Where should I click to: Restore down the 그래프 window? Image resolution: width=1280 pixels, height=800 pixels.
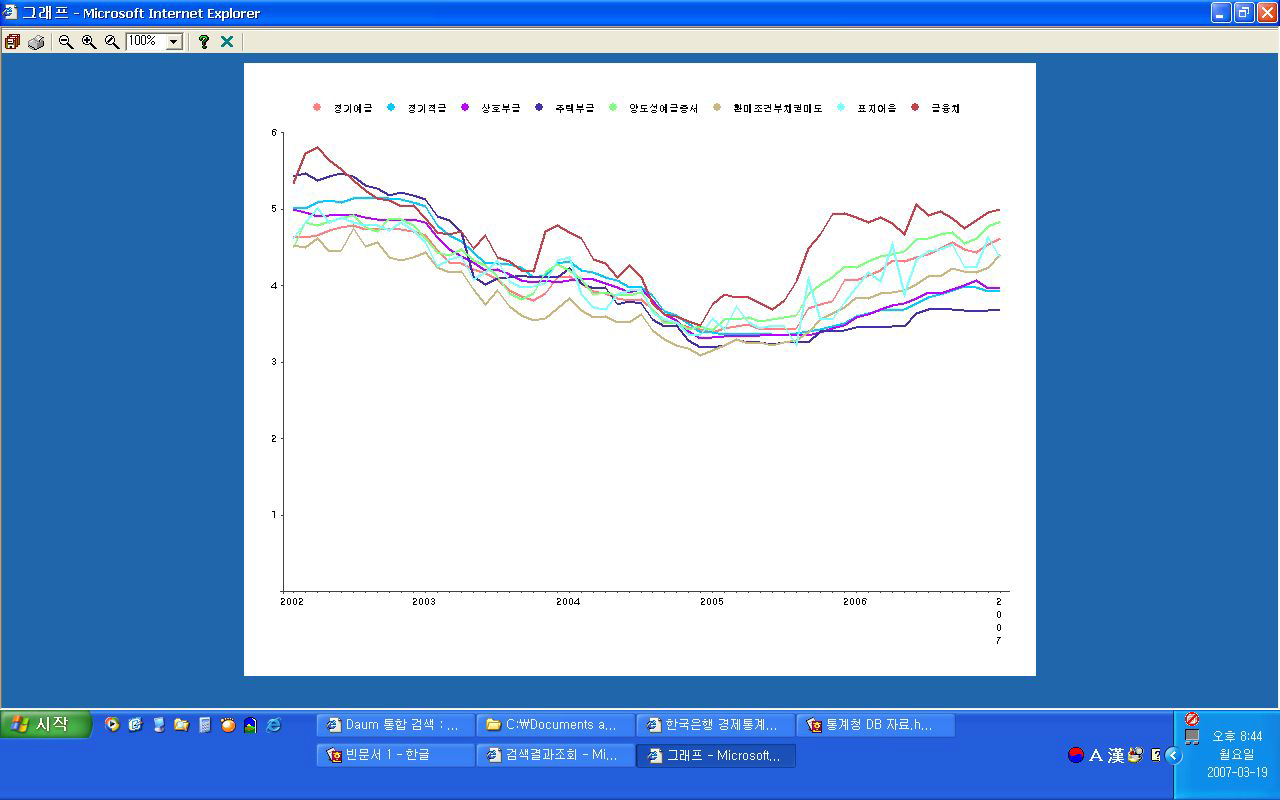(1244, 13)
